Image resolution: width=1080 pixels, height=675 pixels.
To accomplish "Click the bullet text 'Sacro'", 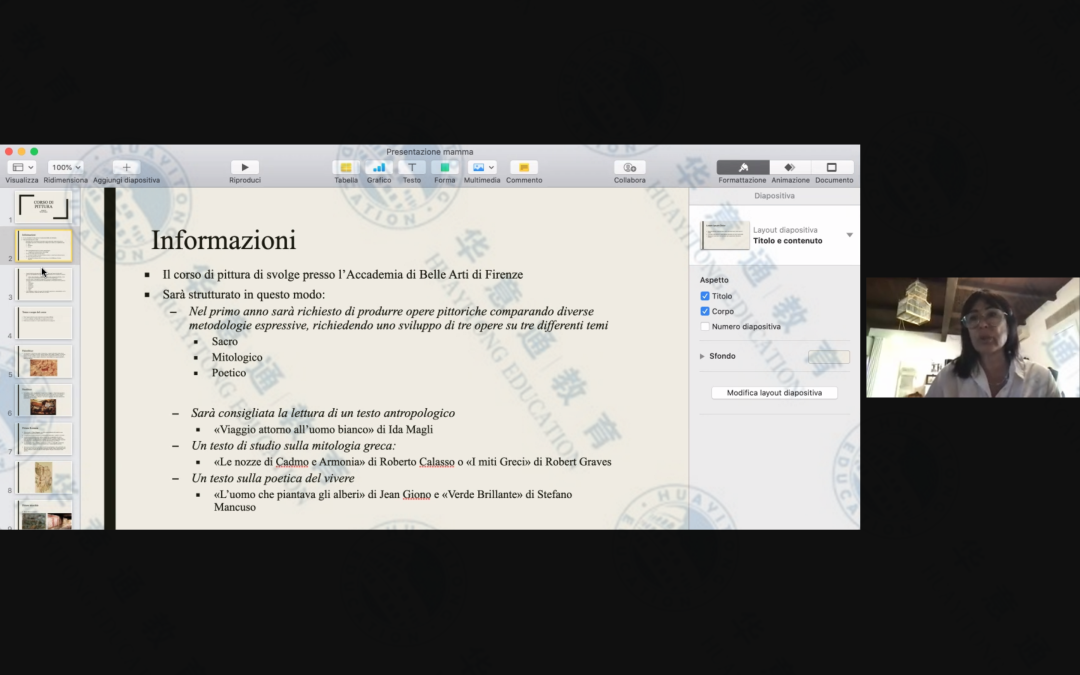I will tap(225, 341).
